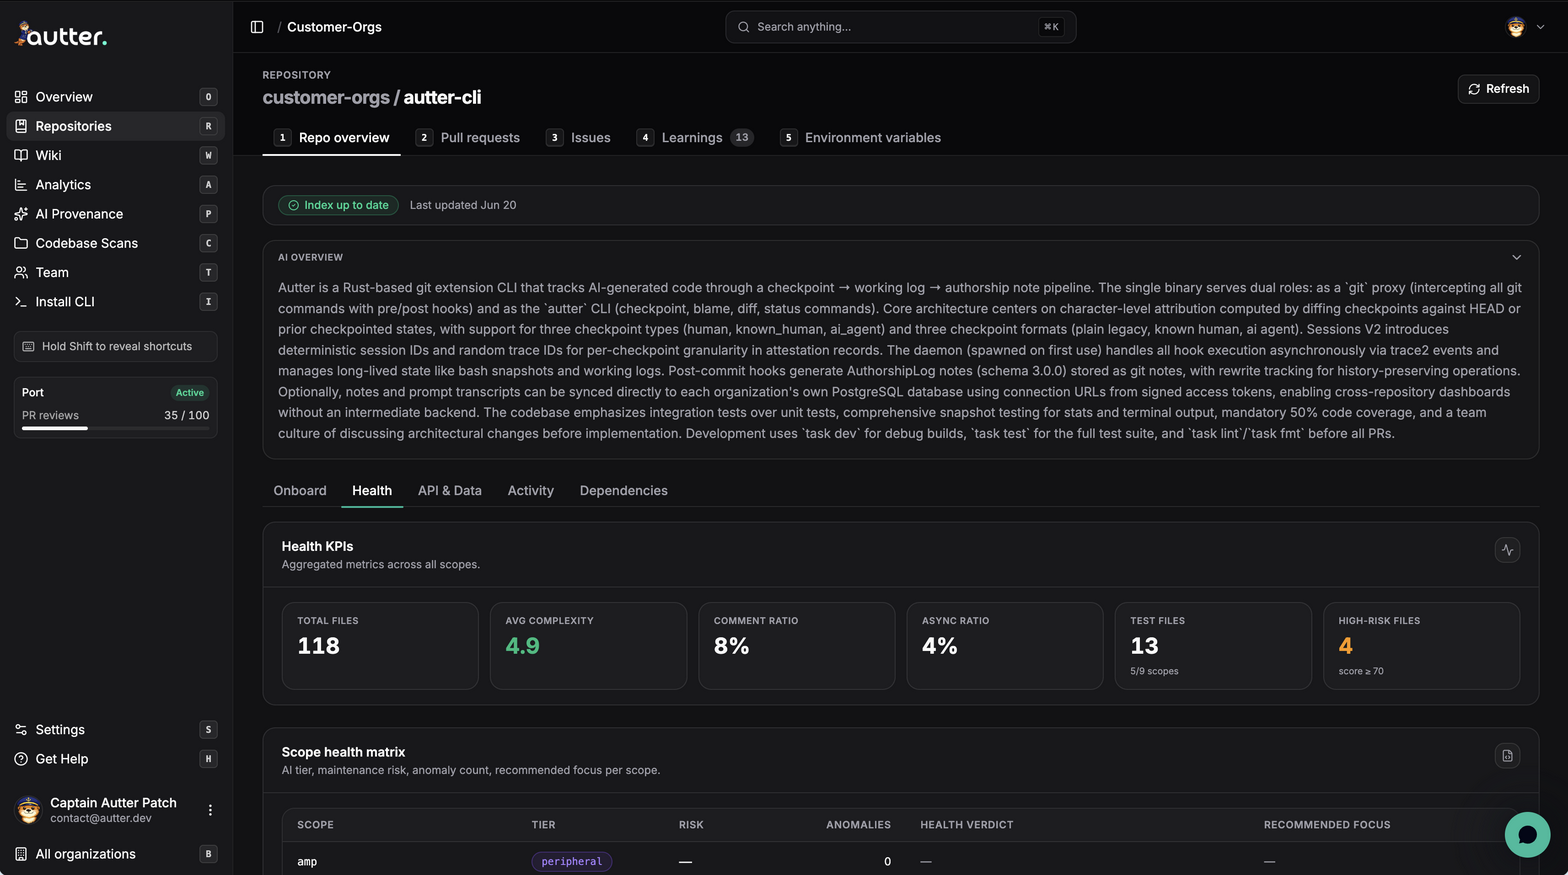Click the Overview grid icon in sidebar
This screenshot has height=875, width=1568.
point(21,97)
